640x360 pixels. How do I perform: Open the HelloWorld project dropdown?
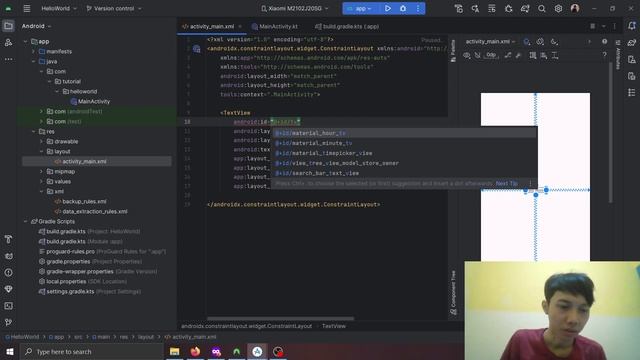tap(59, 8)
